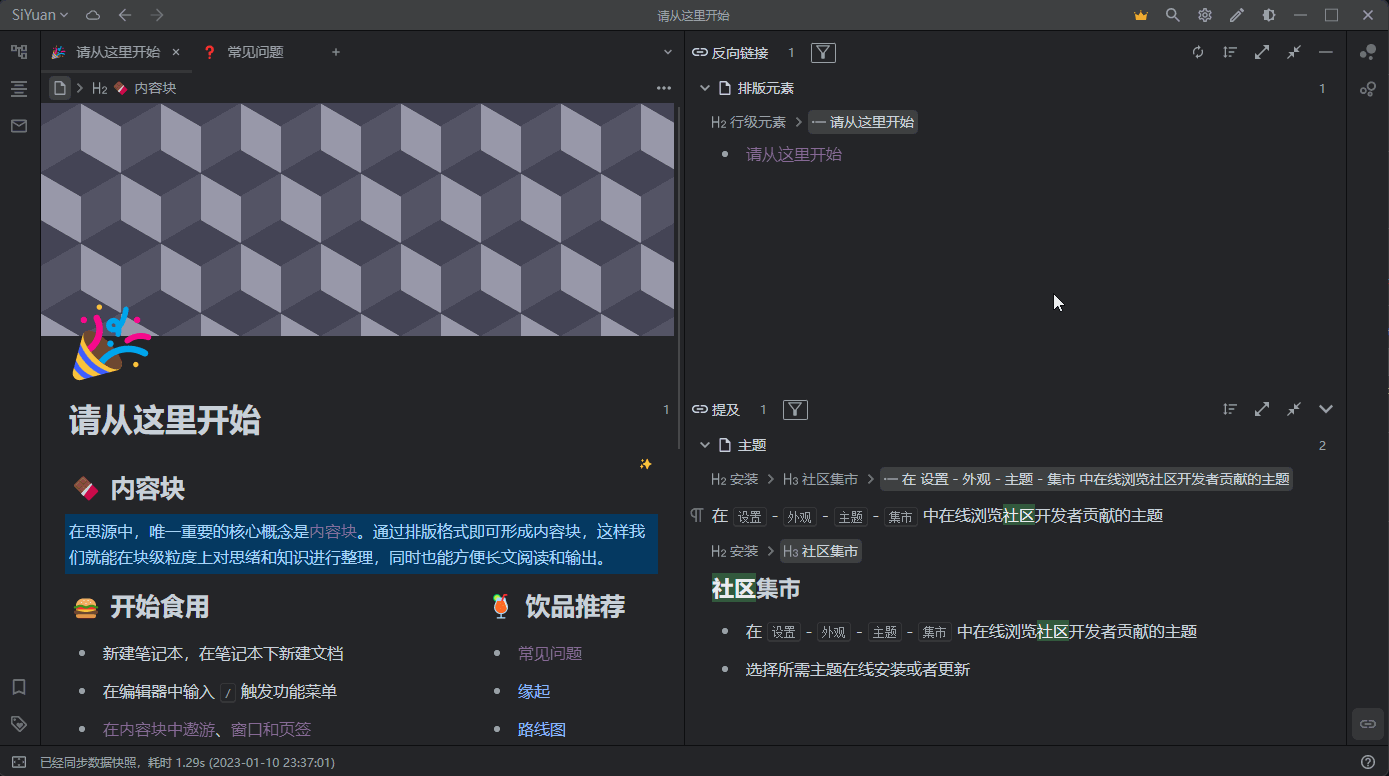Open the global graph panel icon

1368,89
